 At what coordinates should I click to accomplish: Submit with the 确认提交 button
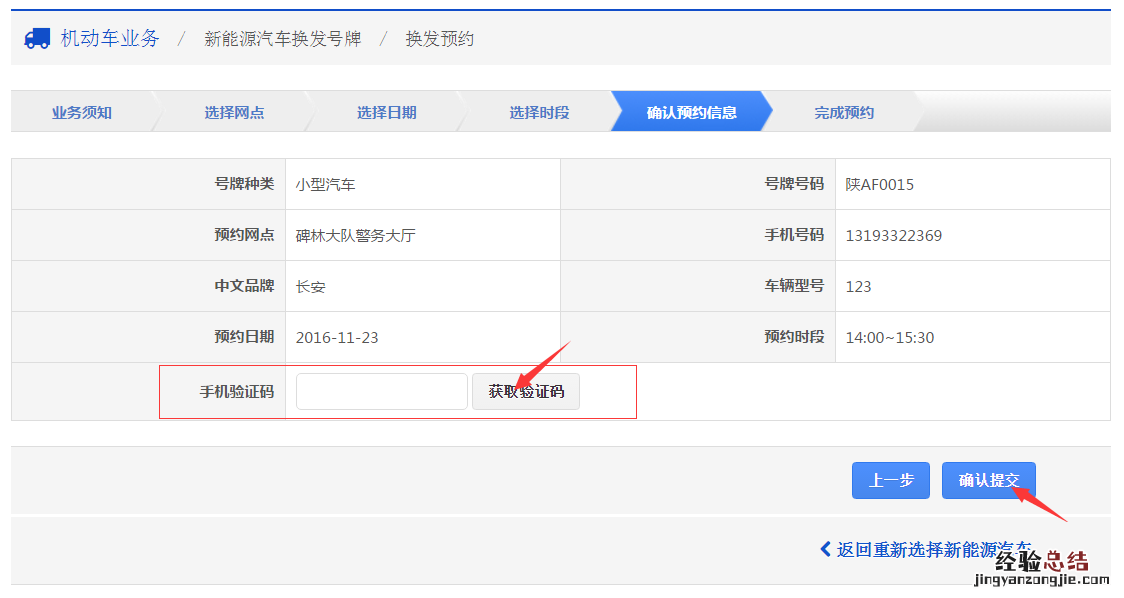pyautogui.click(x=988, y=480)
